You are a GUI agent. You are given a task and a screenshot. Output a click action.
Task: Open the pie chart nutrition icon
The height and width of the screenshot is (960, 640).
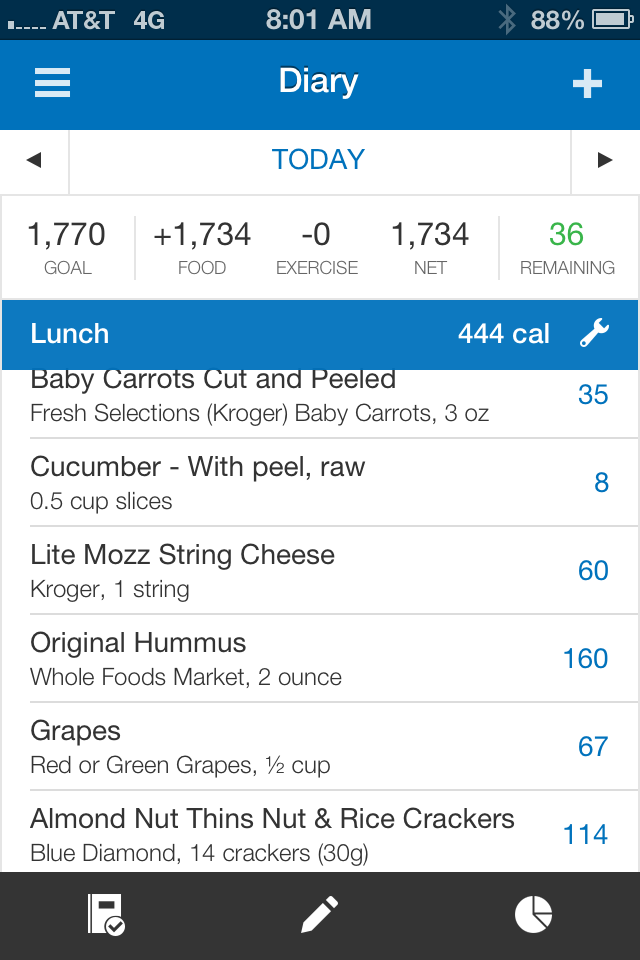[x=533, y=914]
